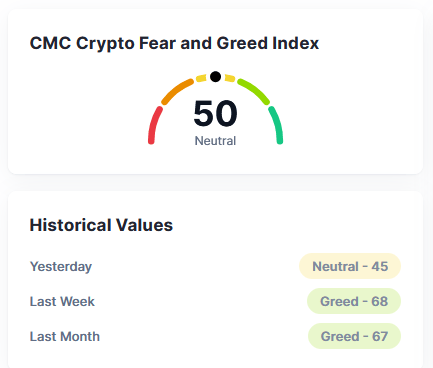
Task: Click the CMC Crypto Fear and Greed Index title
Action: point(174,43)
